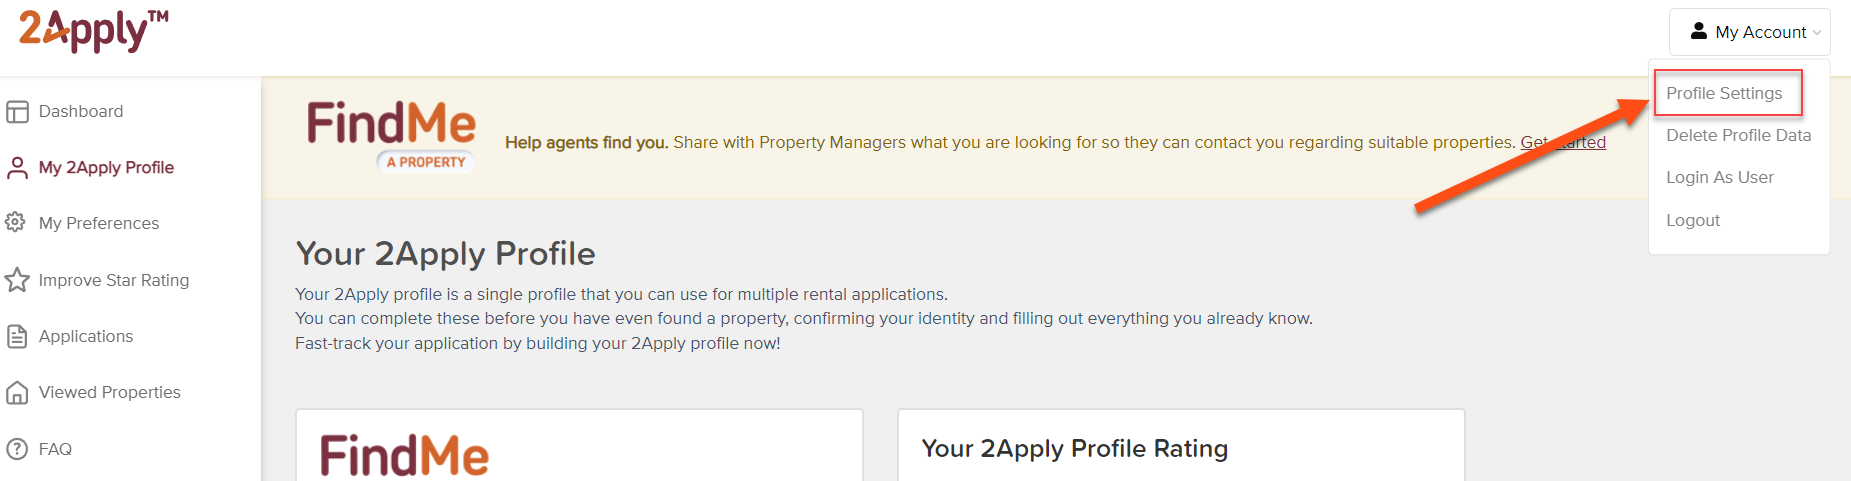The image size is (1851, 481).
Task: Open the Get started link in banner
Action: pyautogui.click(x=1563, y=142)
